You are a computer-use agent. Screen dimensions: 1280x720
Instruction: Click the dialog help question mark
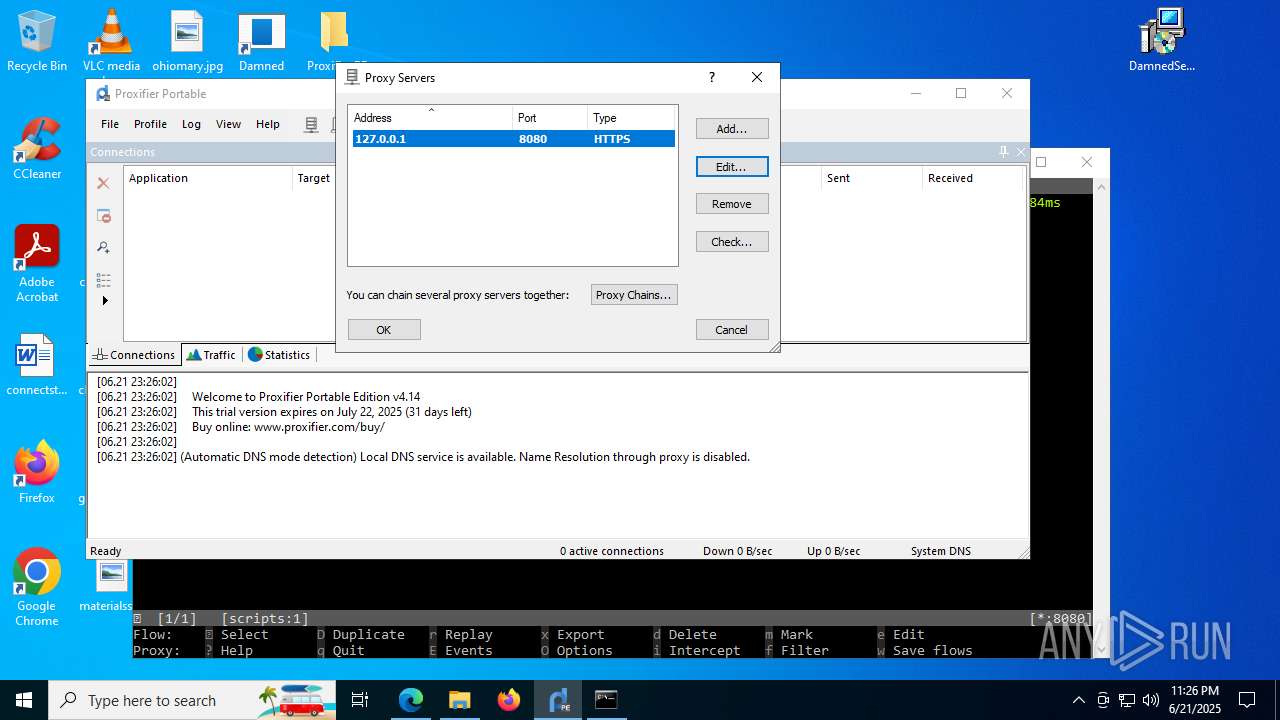(712, 77)
